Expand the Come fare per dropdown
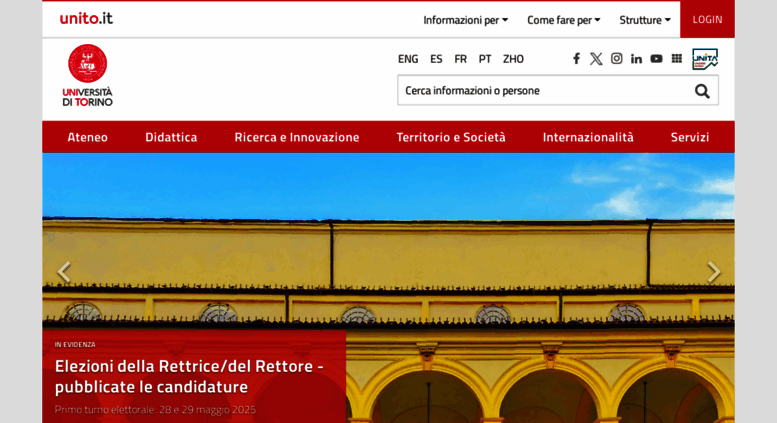This screenshot has height=423, width=777. tap(563, 20)
